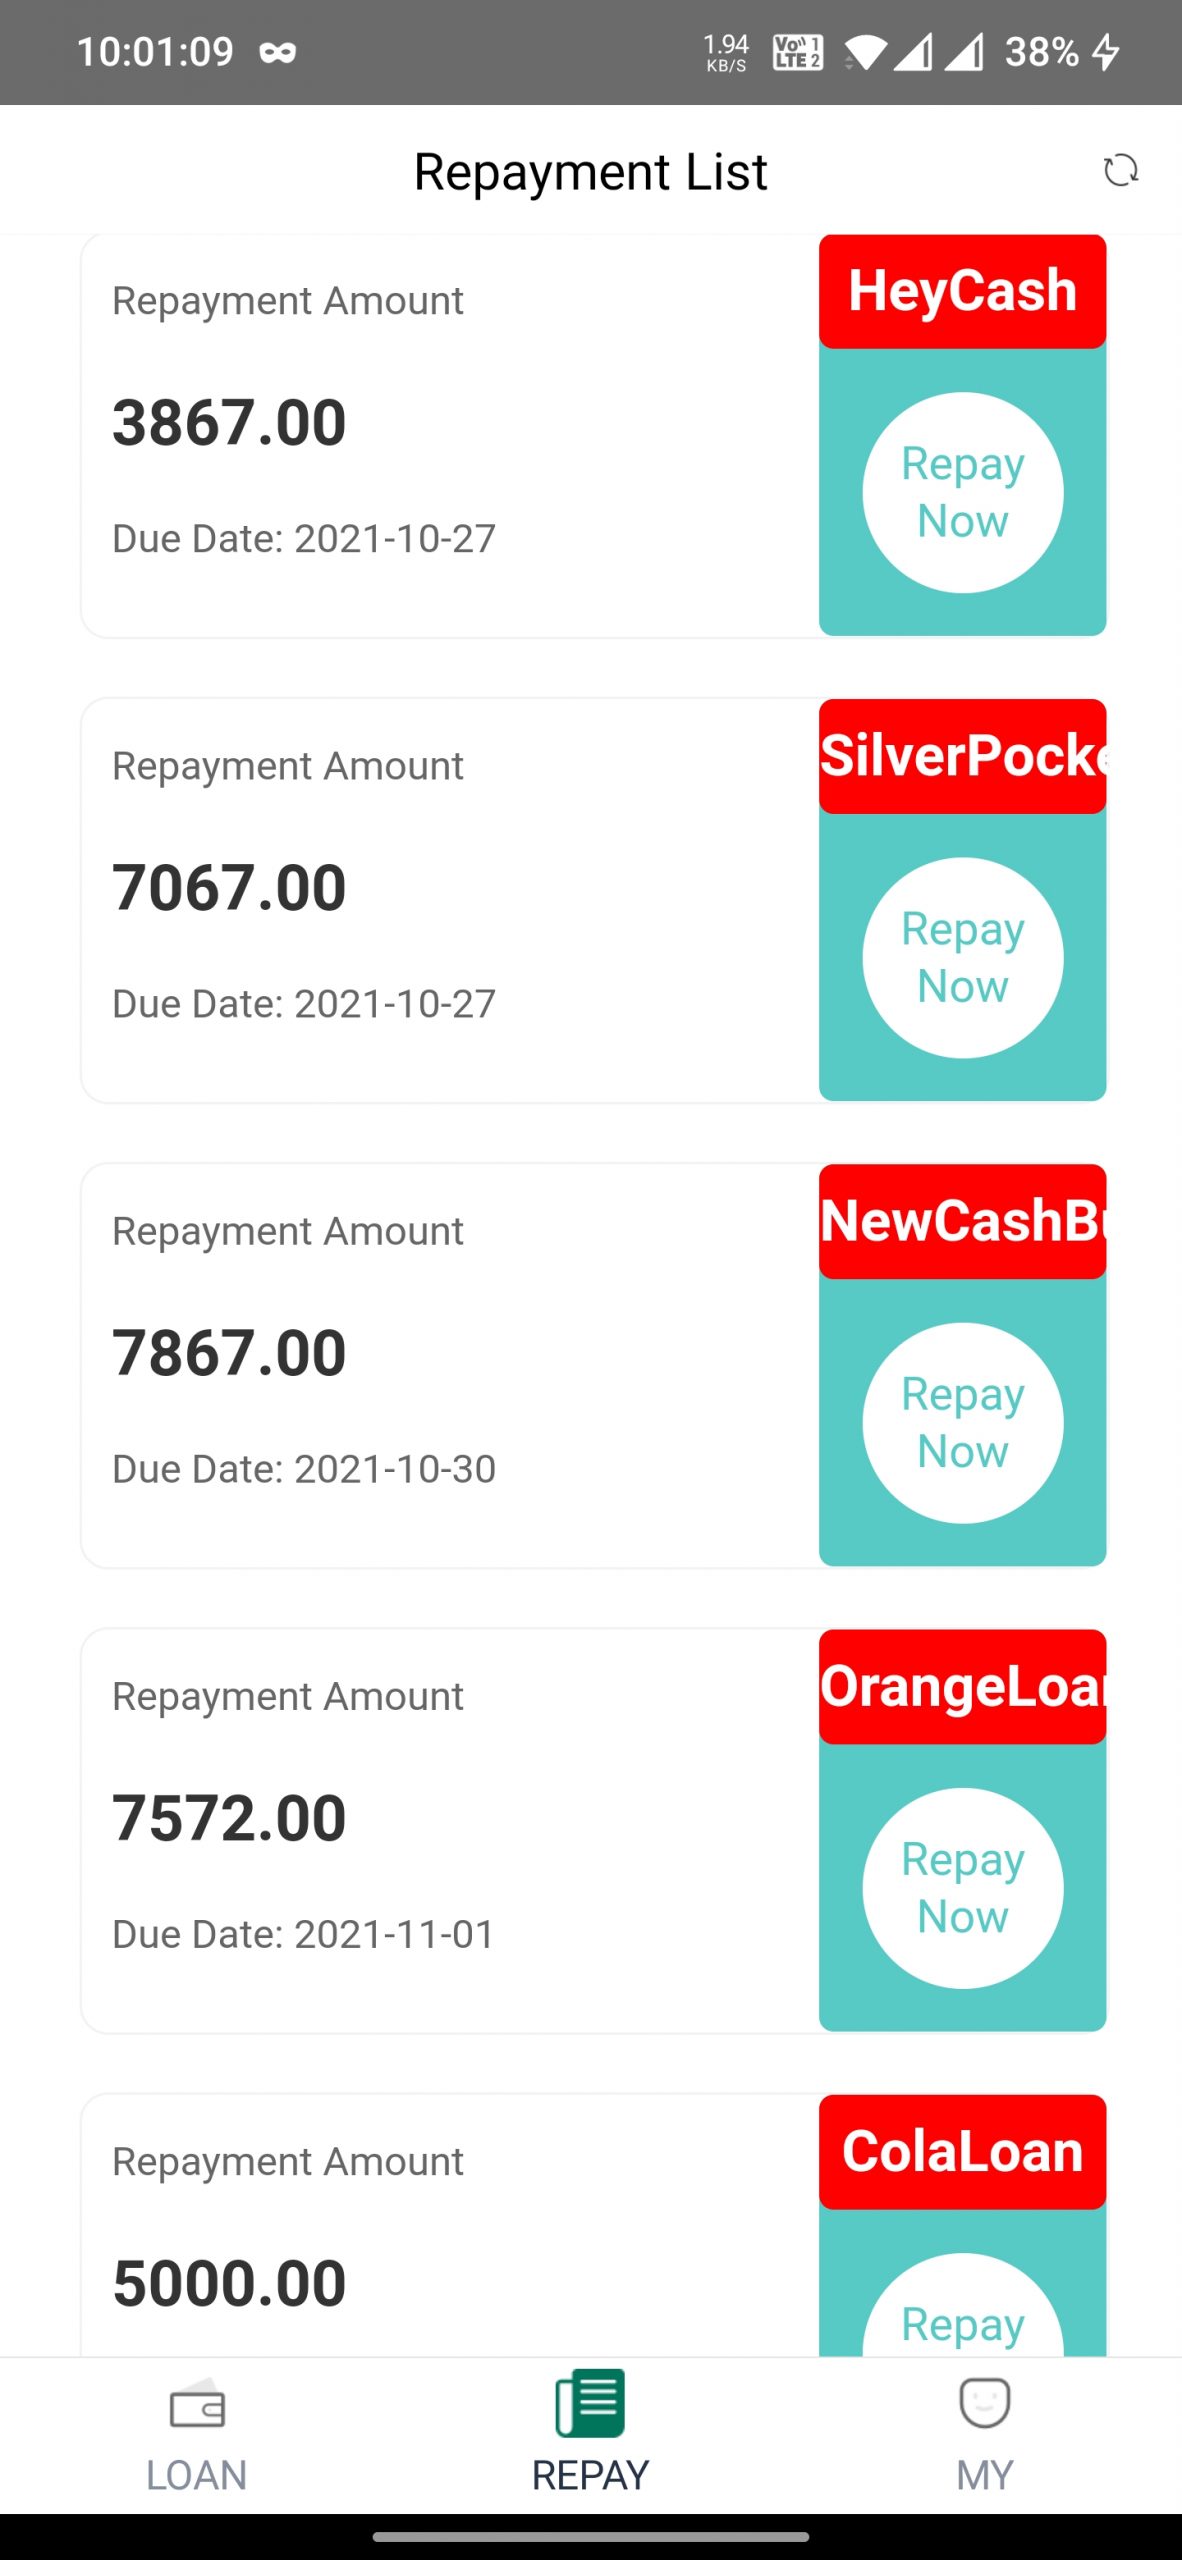Tap the red HeyCash label
This screenshot has width=1182, height=2560.
[x=962, y=292]
